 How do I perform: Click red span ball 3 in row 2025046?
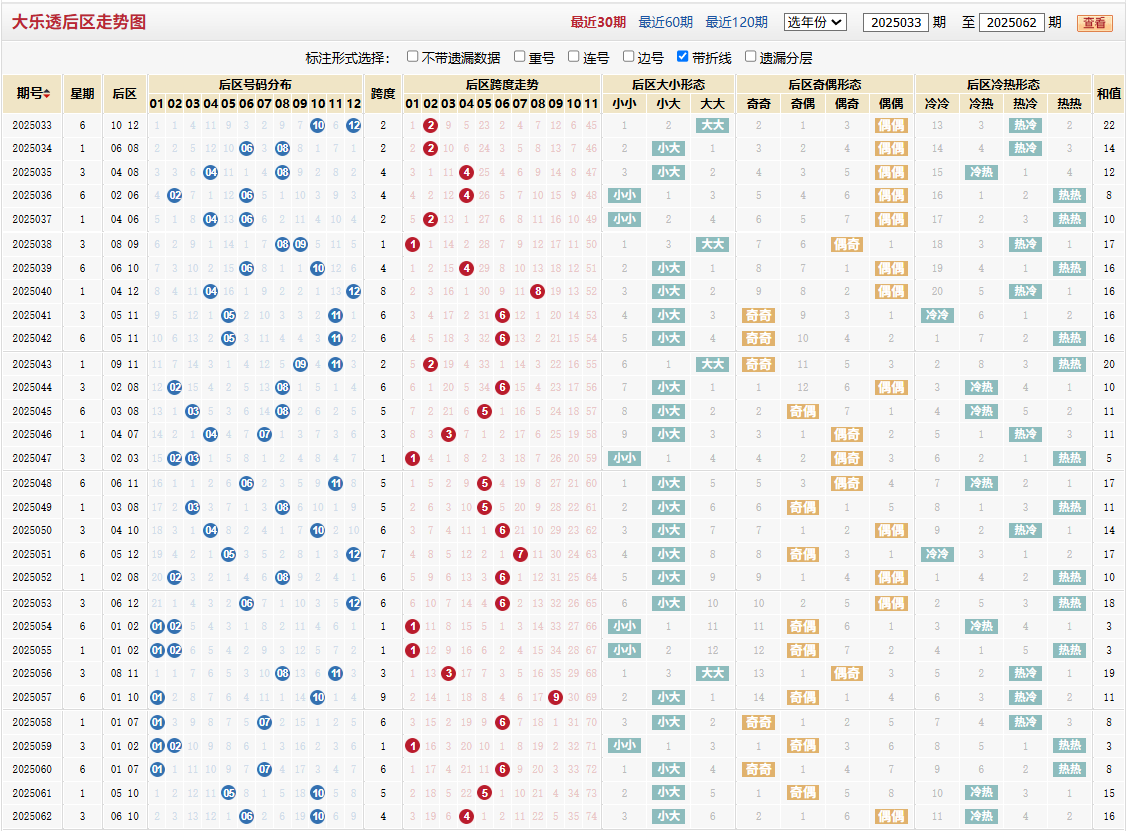pyautogui.click(x=448, y=435)
